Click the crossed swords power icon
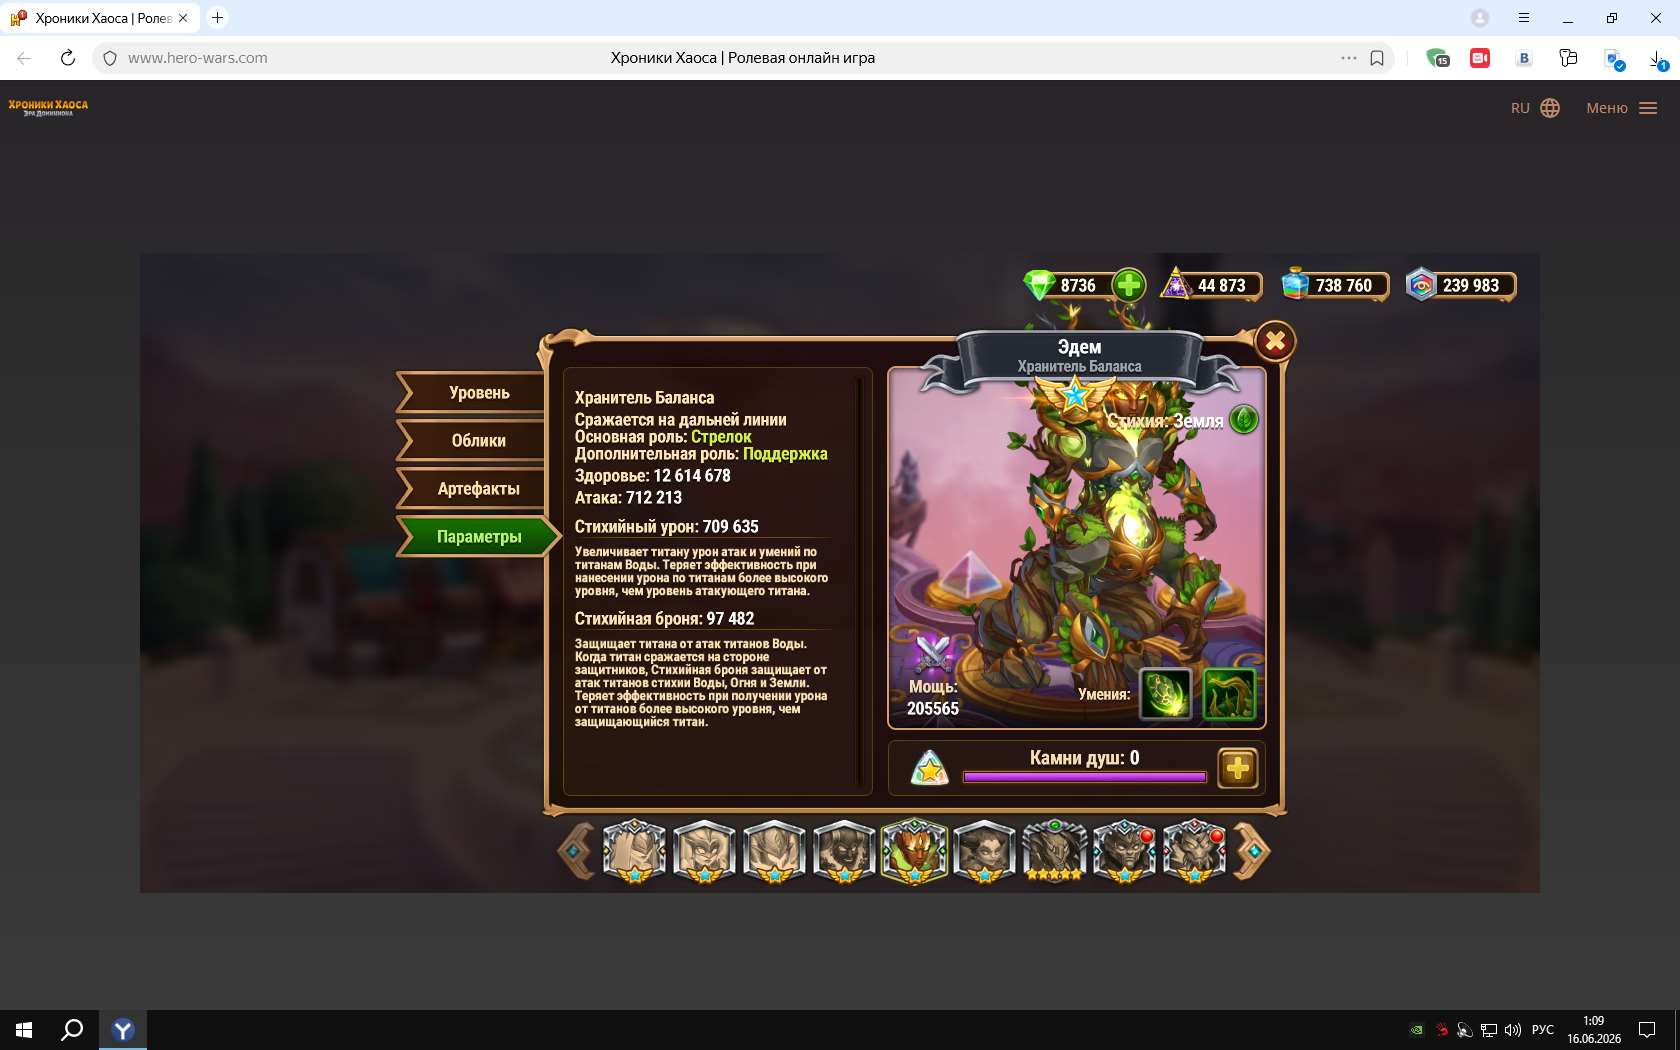 [933, 655]
